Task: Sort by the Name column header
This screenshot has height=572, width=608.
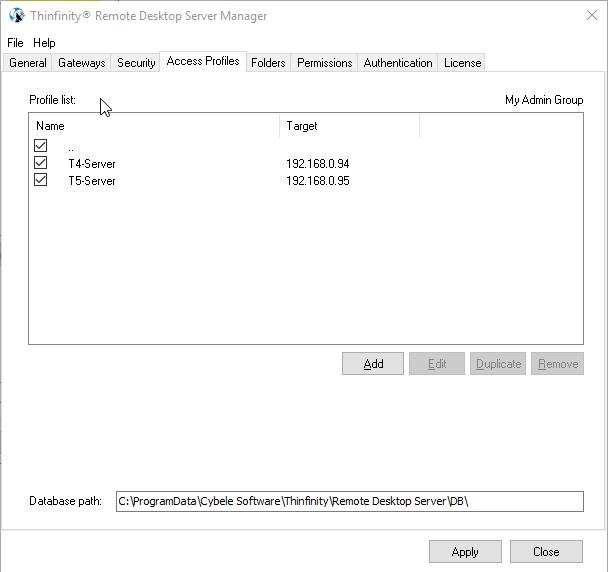Action: [154, 126]
